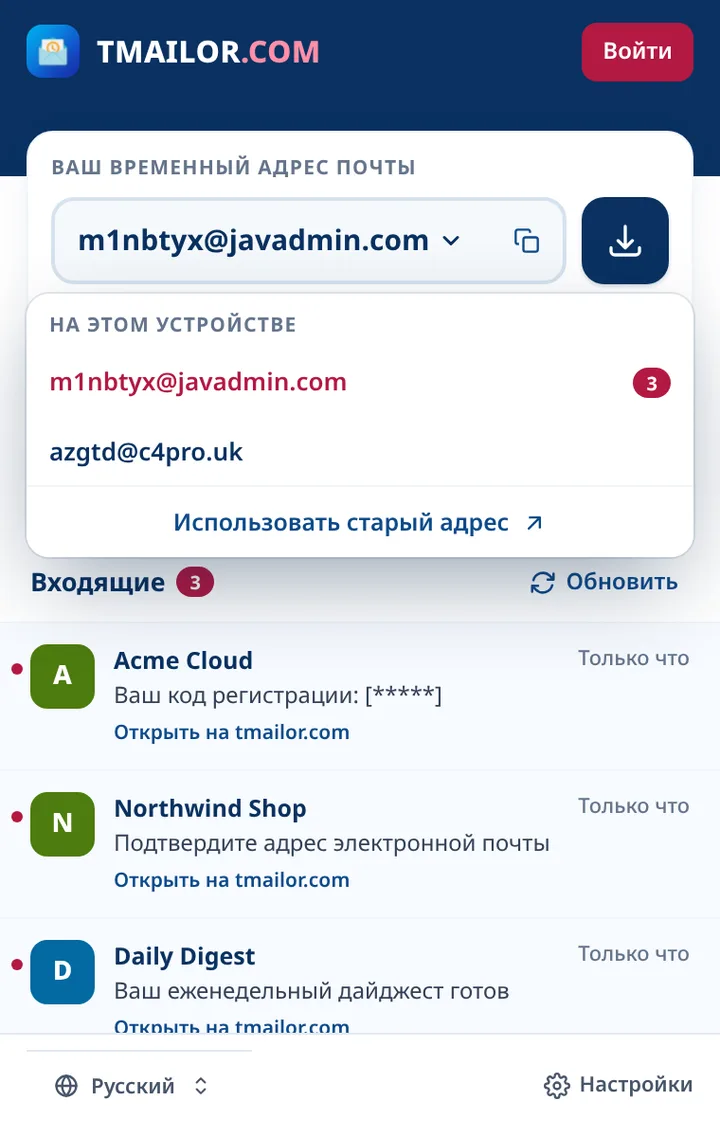This screenshot has width=720, height=1137.
Task: Open the Daily Digest message
Action: click(360, 976)
